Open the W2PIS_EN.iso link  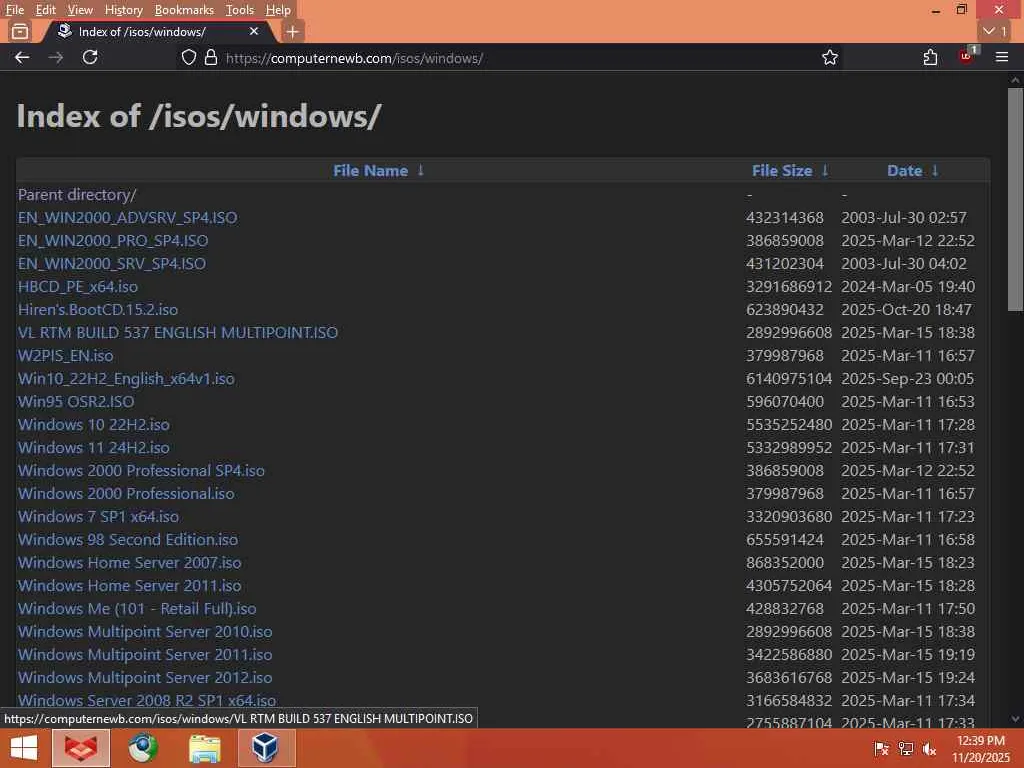[x=65, y=355]
